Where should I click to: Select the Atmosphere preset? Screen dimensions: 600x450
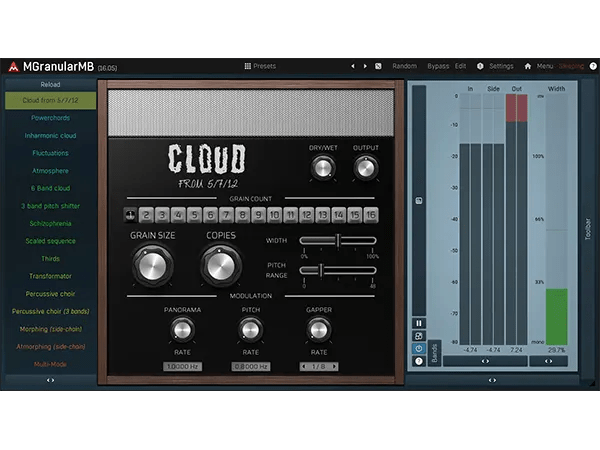click(51, 171)
